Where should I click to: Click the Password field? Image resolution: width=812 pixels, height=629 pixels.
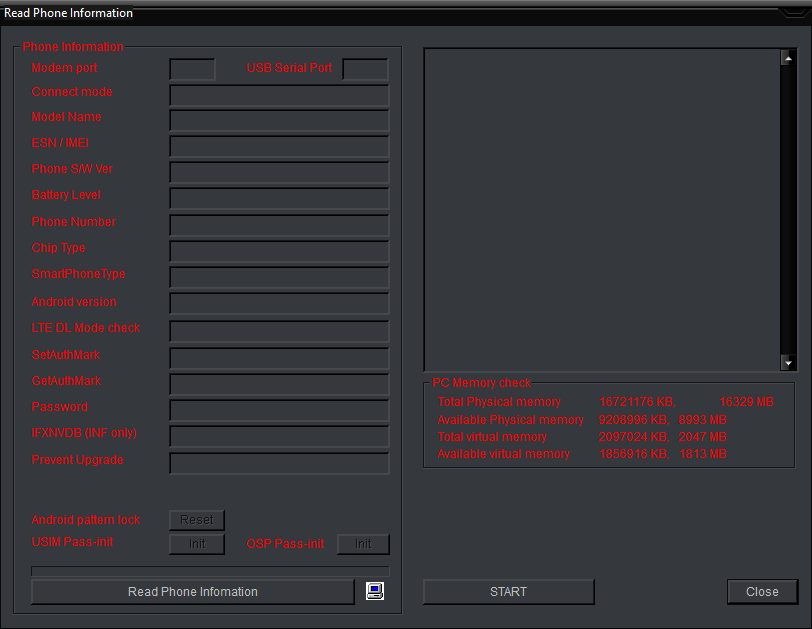[279, 410]
